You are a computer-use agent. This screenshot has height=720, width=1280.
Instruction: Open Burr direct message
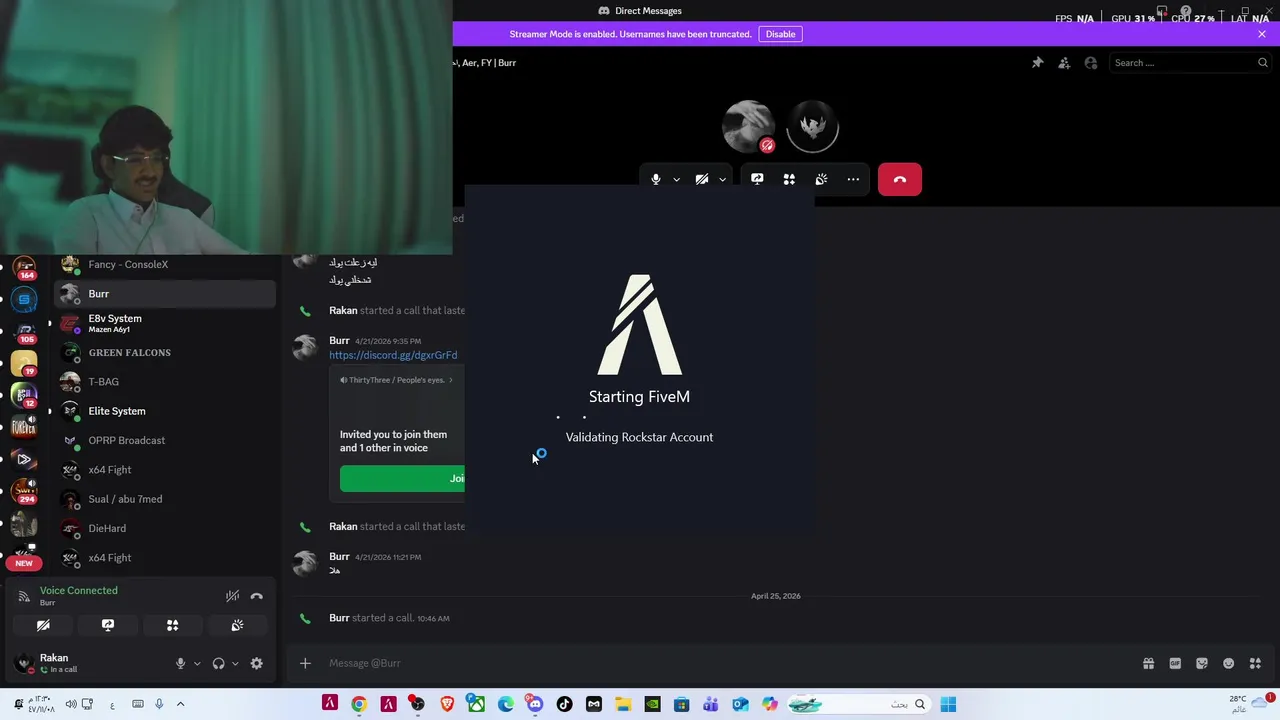click(165, 294)
